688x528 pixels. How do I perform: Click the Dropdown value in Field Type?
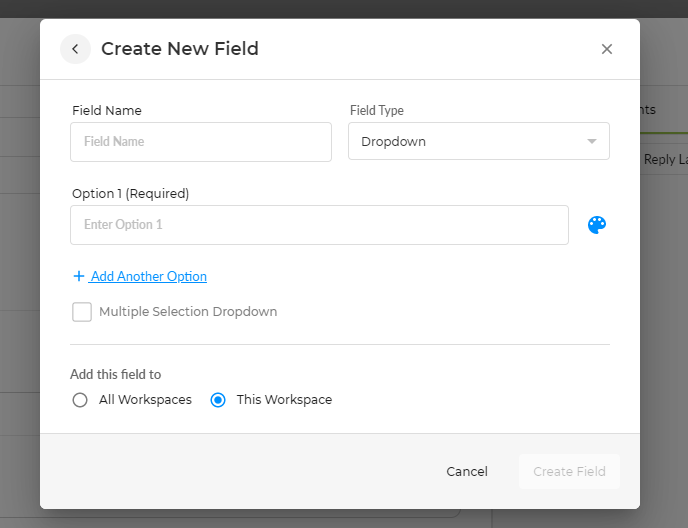tap(394, 142)
